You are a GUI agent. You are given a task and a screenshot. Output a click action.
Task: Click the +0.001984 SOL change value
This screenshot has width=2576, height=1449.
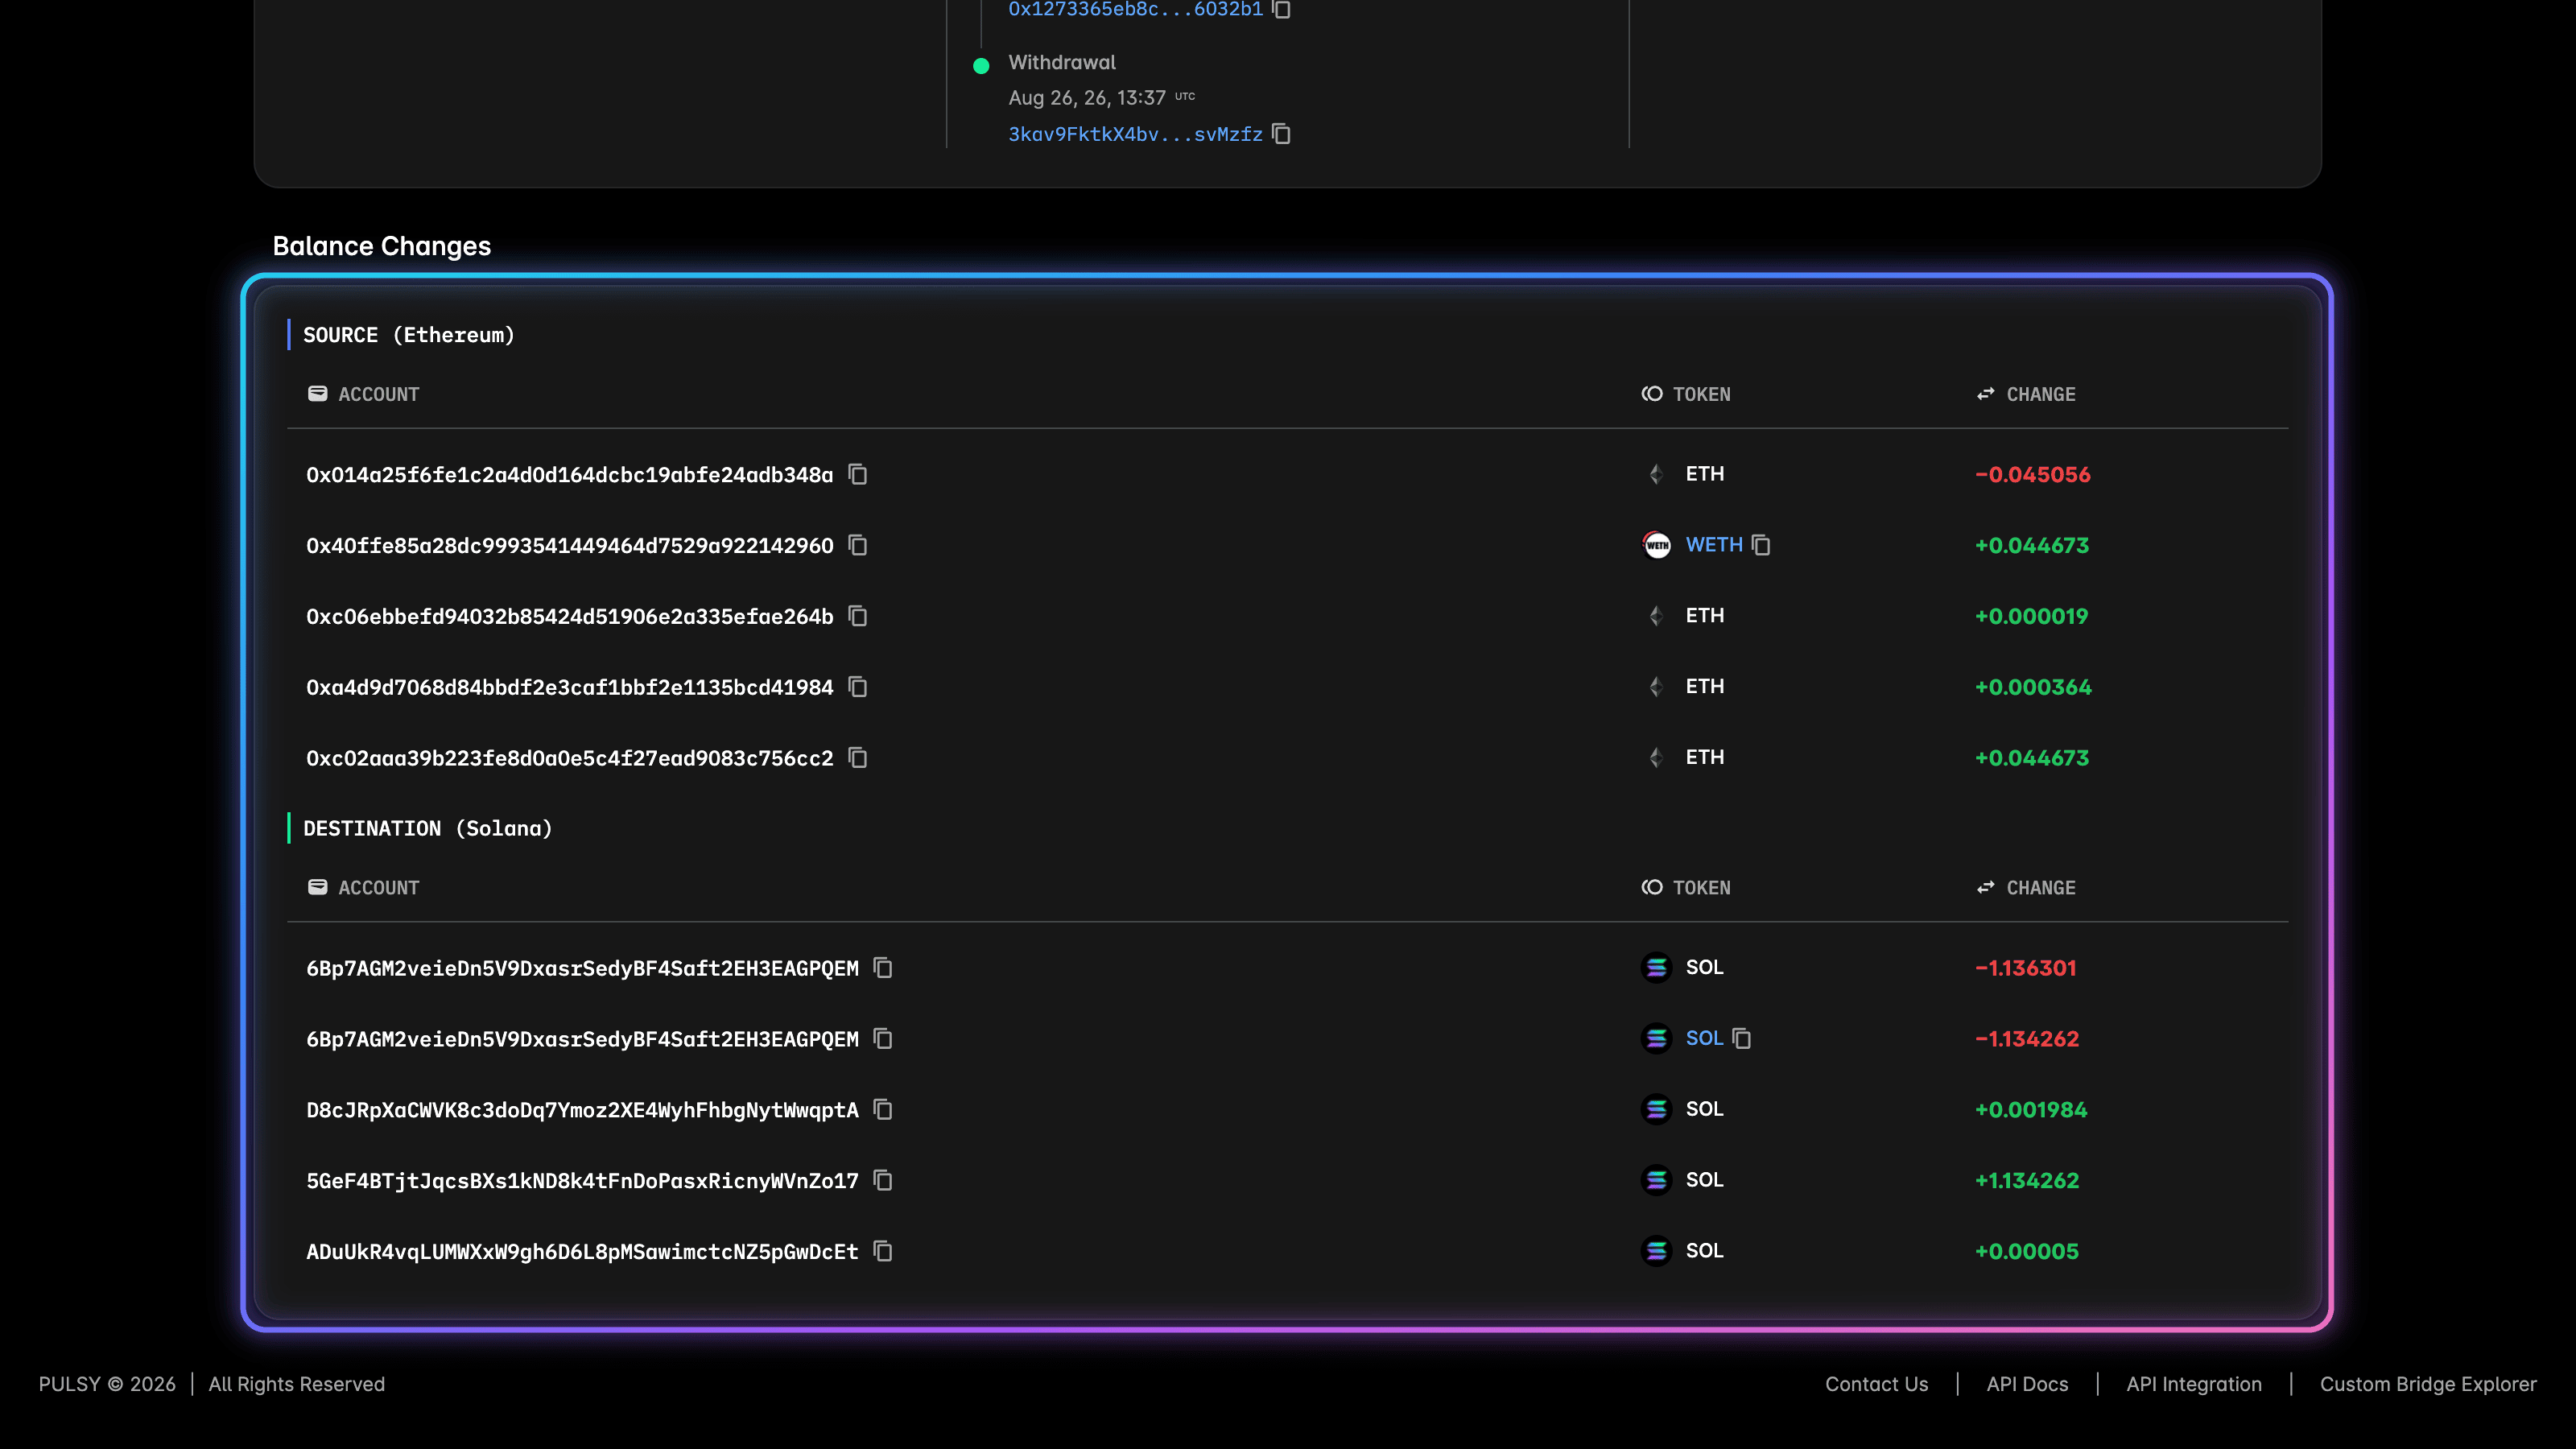2031,1111
